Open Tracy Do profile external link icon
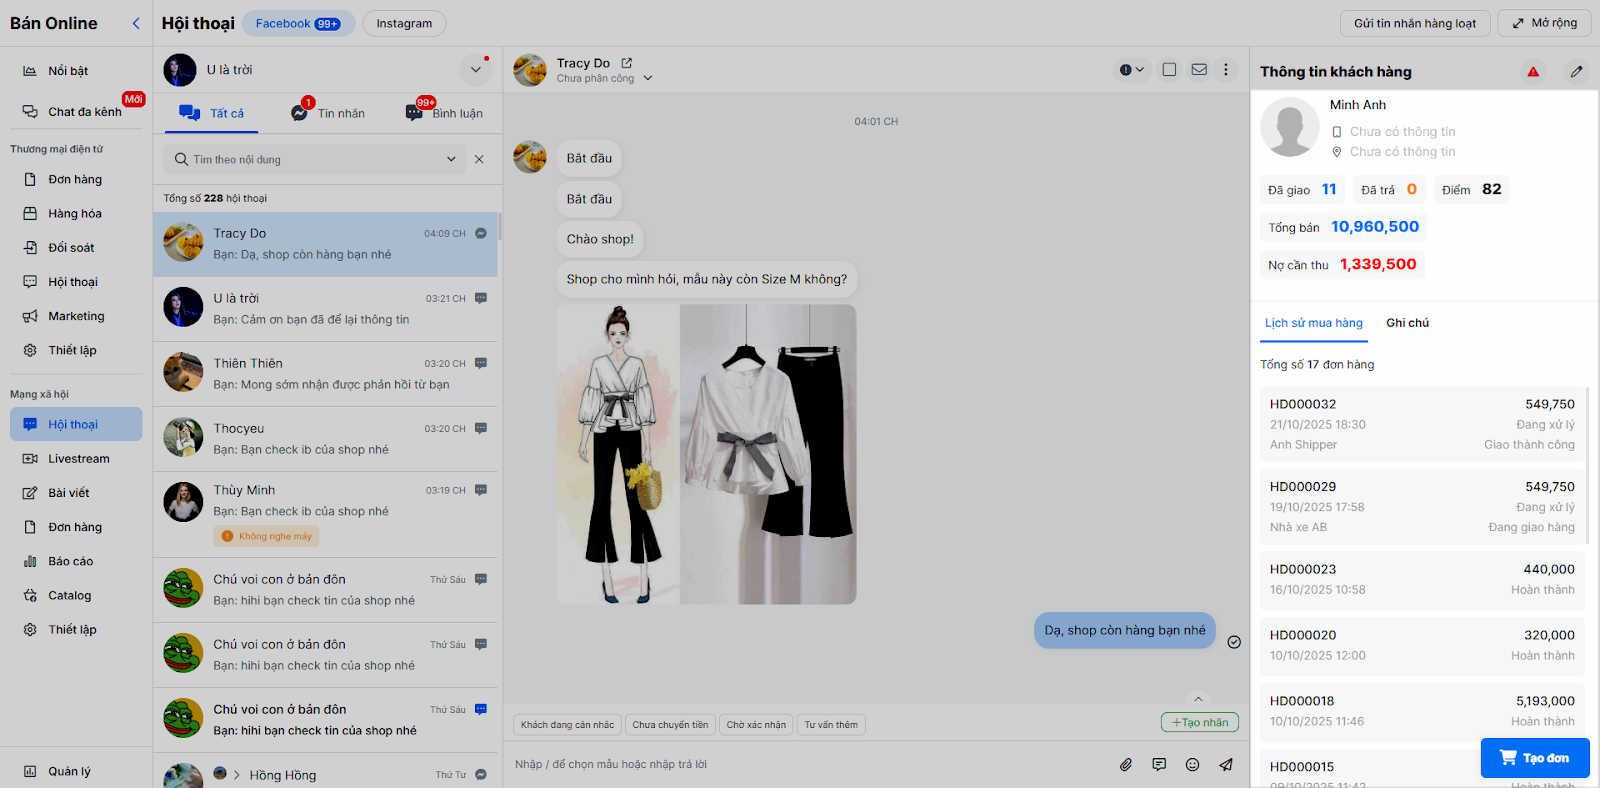The height and width of the screenshot is (788, 1600). (627, 63)
